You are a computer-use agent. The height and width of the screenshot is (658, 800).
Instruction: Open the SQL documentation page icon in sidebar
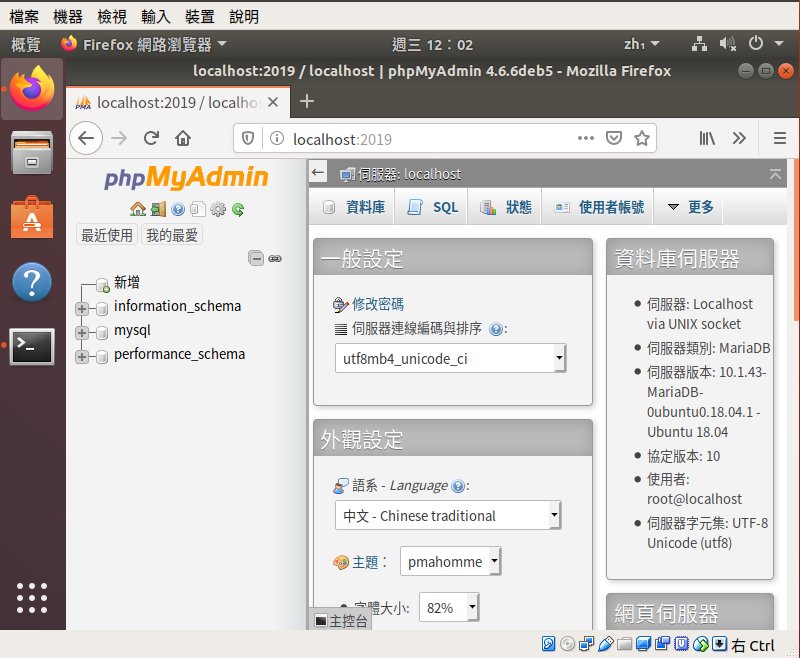coord(198,209)
